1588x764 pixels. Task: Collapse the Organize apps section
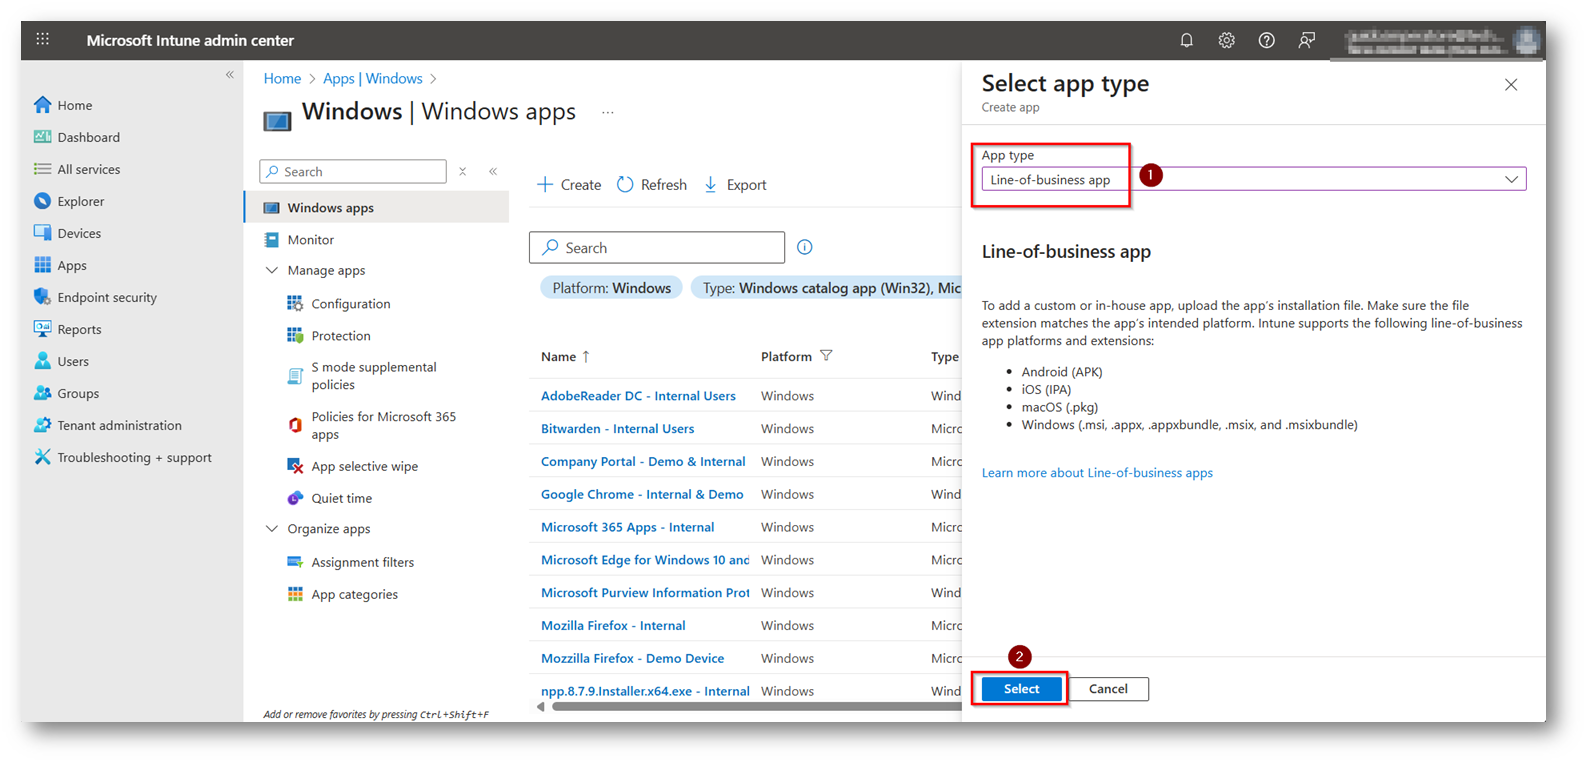pyautogui.click(x=271, y=528)
